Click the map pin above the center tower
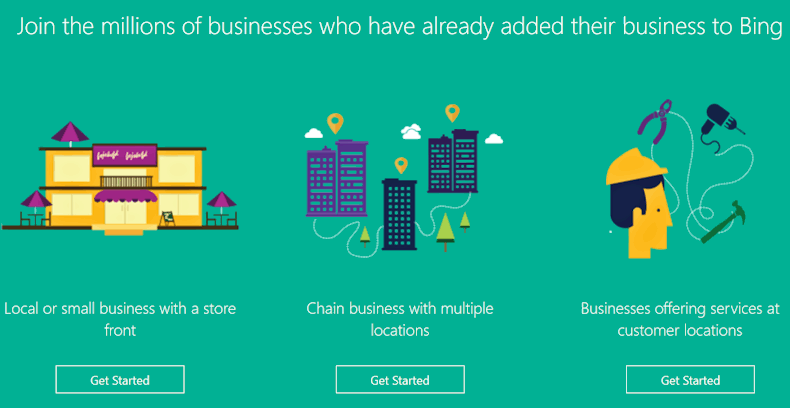790x408 pixels. tap(401, 165)
